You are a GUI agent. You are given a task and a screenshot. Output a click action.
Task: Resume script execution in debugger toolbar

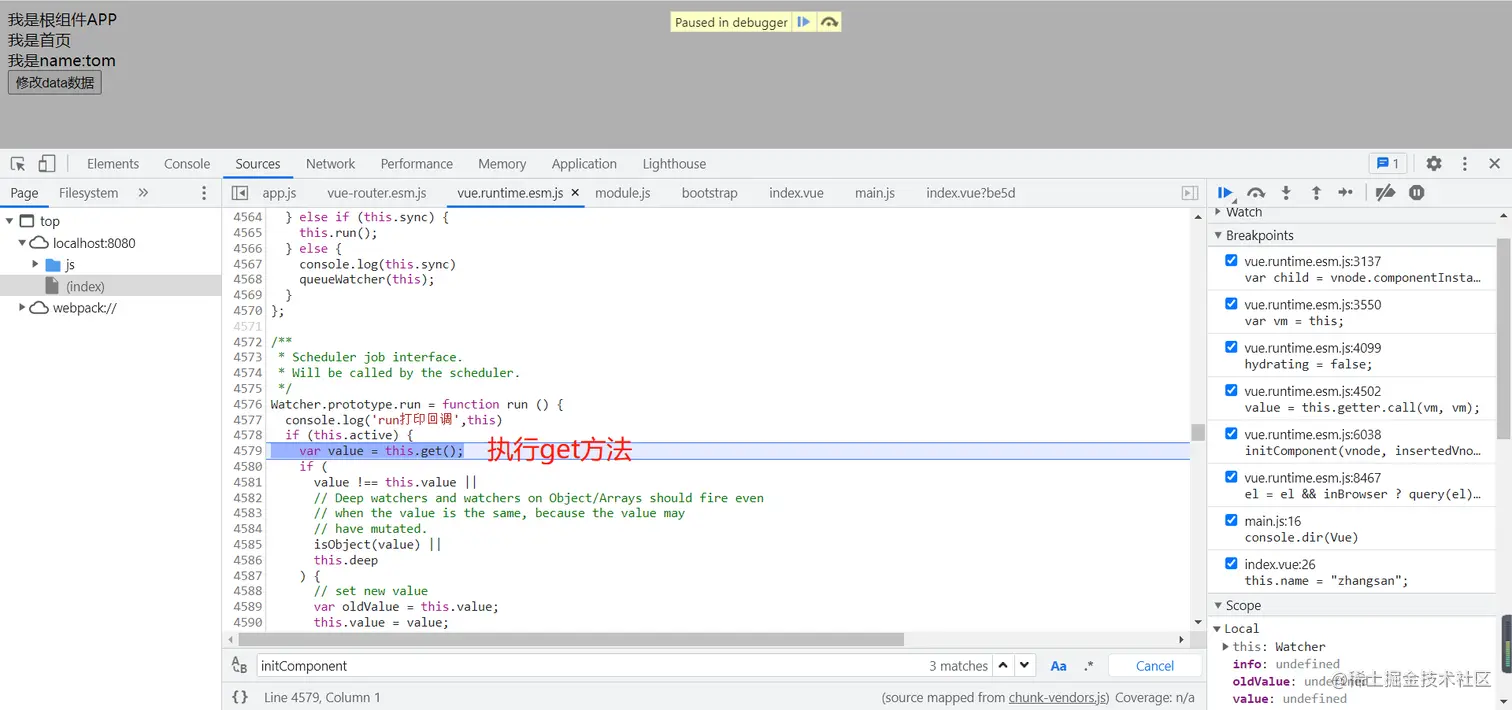click(1226, 193)
